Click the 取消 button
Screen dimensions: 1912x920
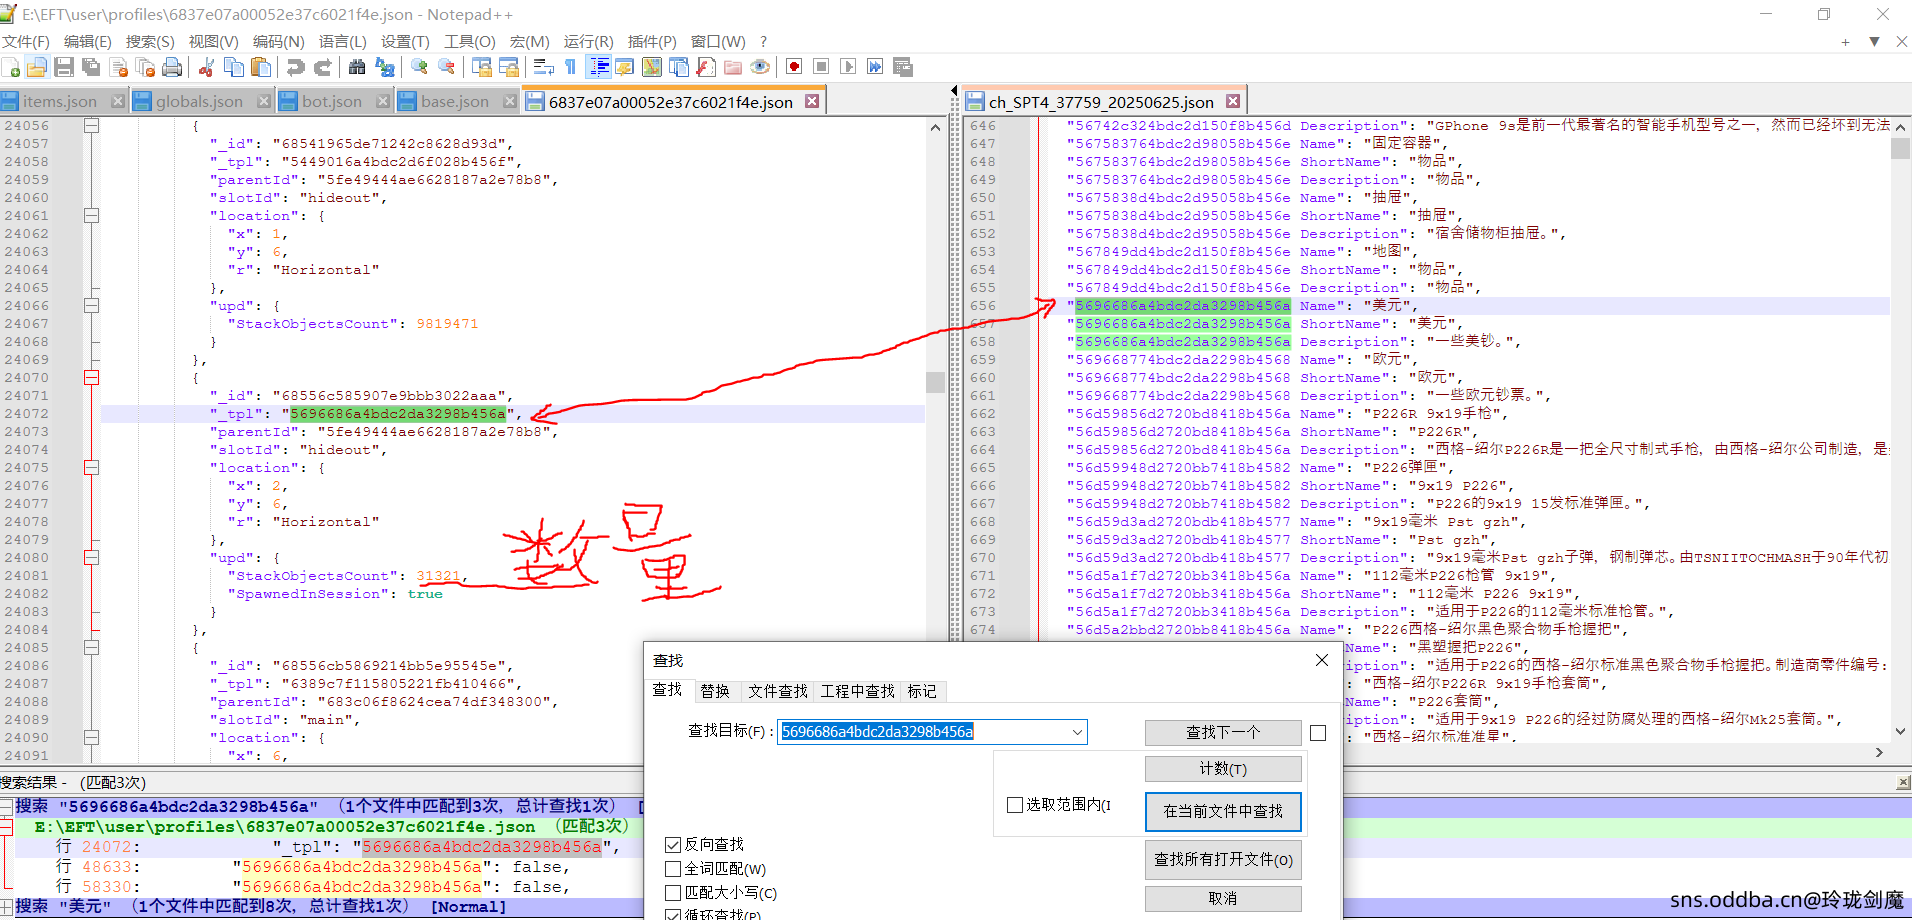[1223, 899]
